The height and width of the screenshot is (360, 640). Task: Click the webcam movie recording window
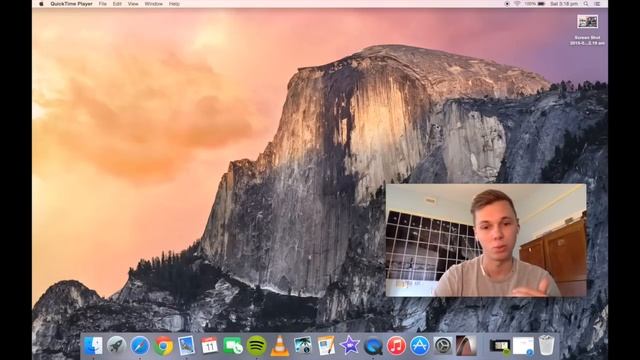click(486, 240)
